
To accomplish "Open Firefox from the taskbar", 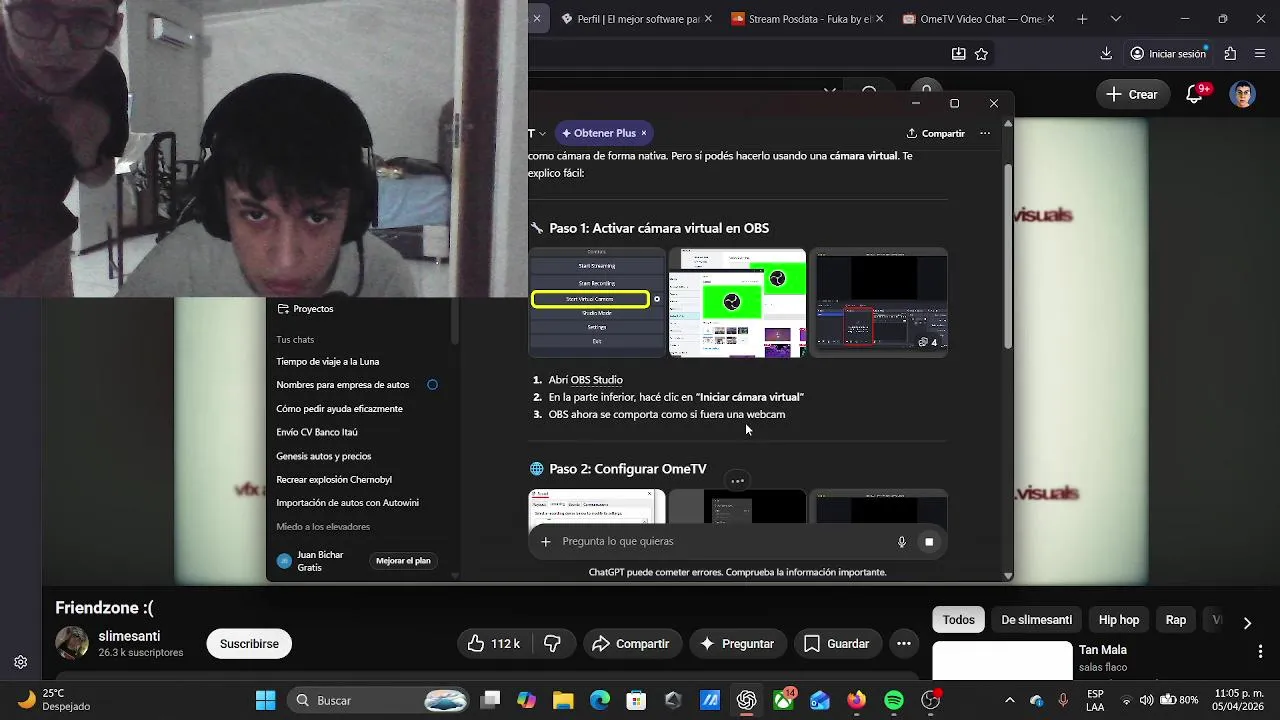I will pyautogui.click(x=857, y=700).
